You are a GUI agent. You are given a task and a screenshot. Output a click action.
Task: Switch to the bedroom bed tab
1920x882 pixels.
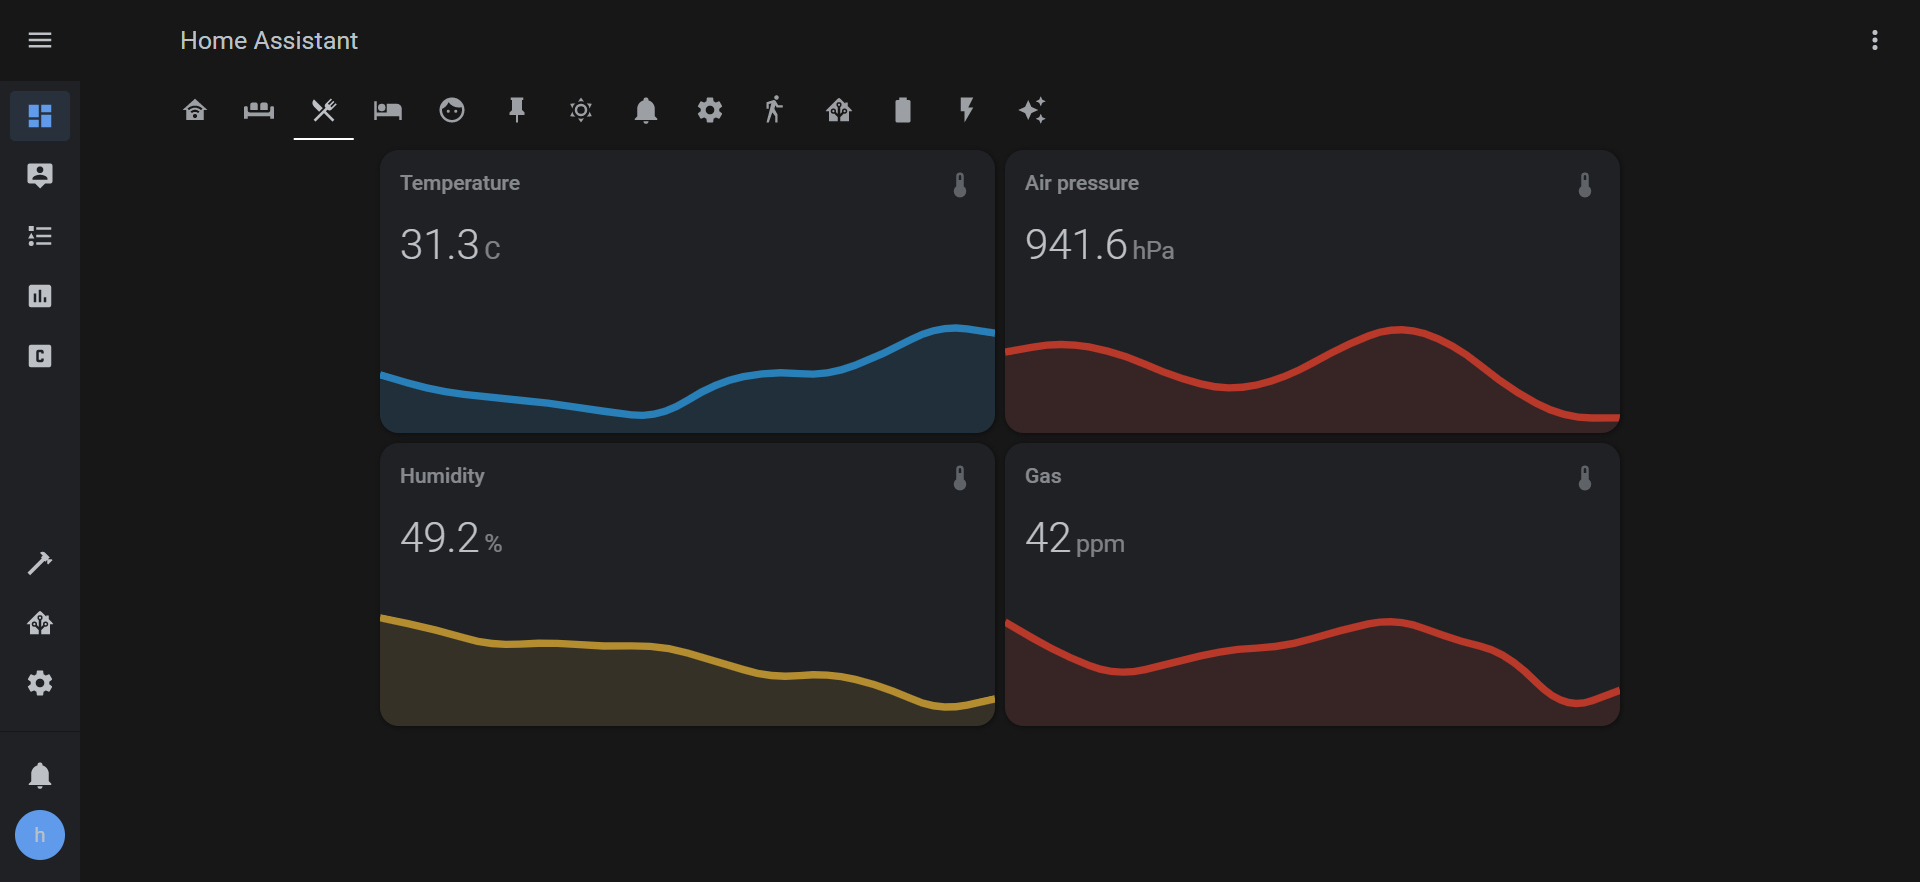[x=388, y=110]
